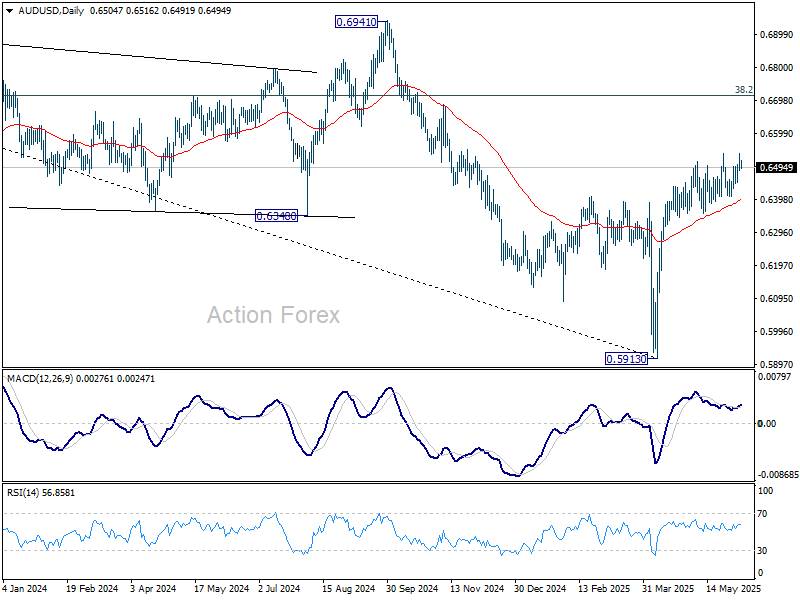800x600 pixels.
Task: Click the 19 Feb 2024 date label
Action: (x=92, y=588)
